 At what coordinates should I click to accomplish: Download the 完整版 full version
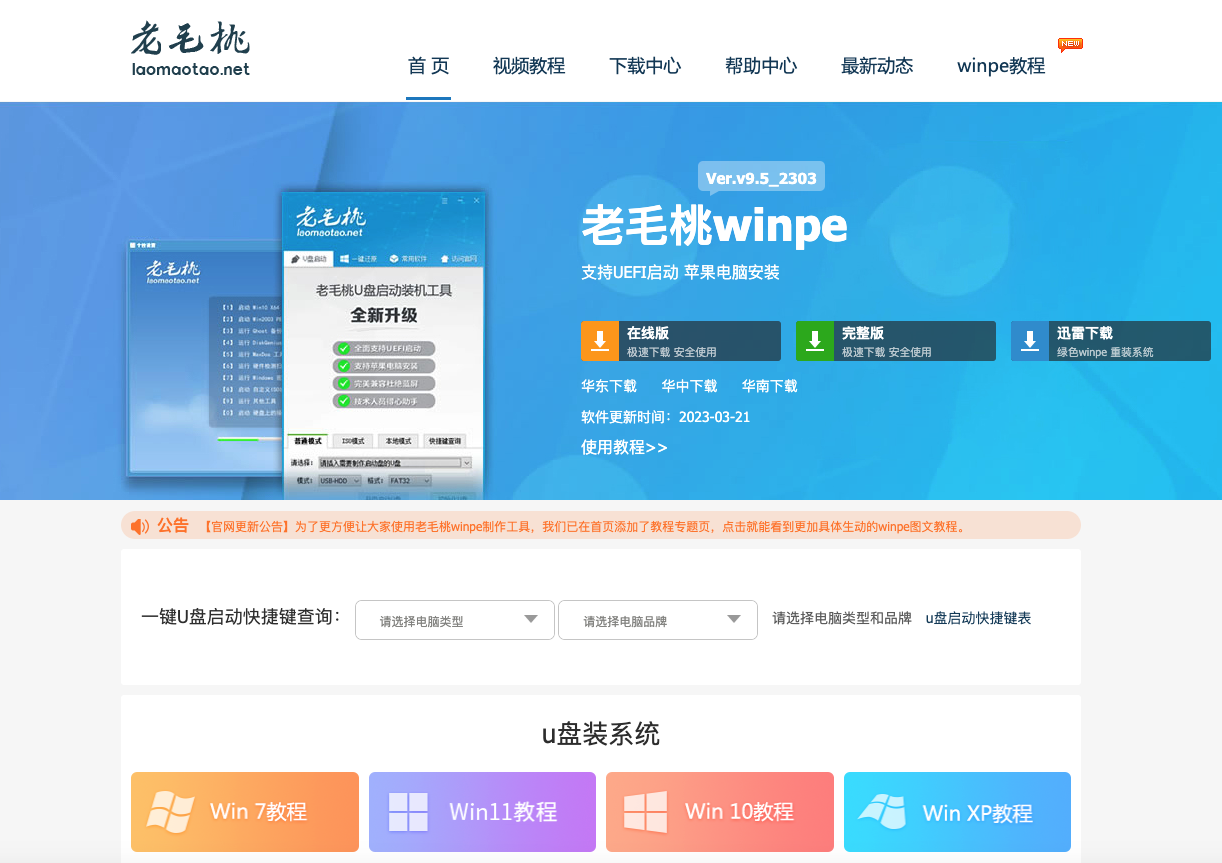click(x=896, y=341)
